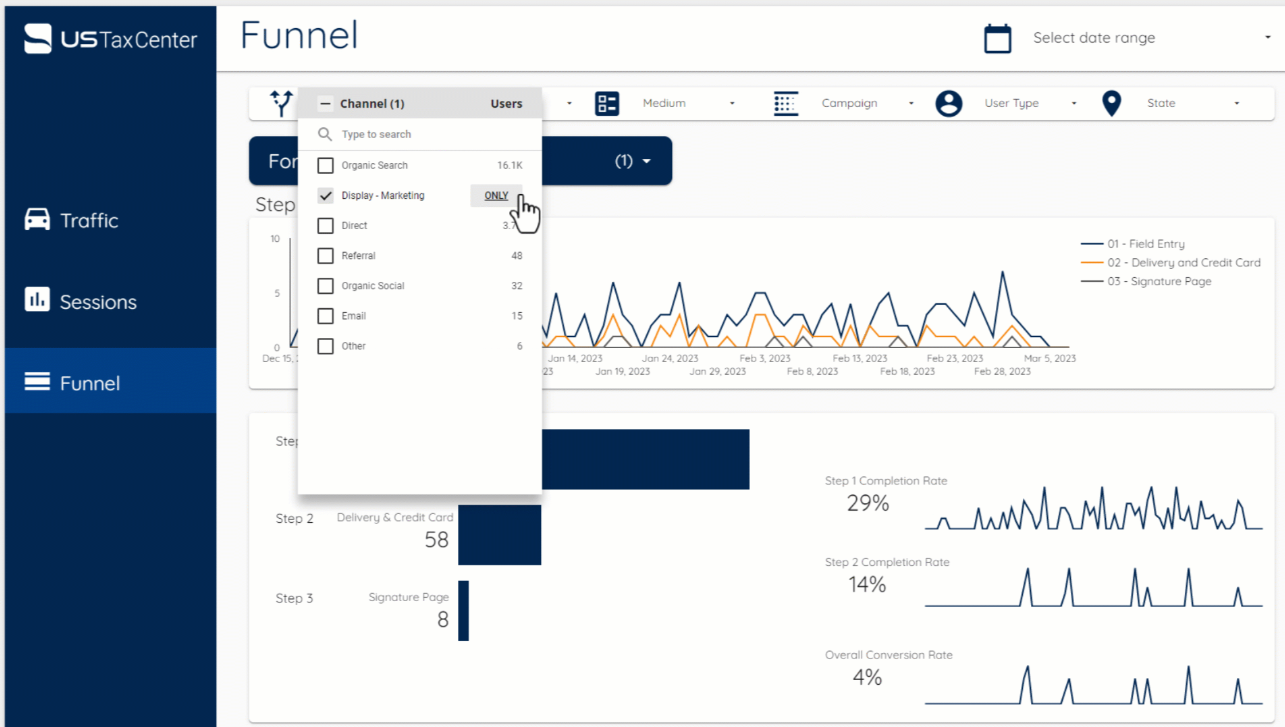The width and height of the screenshot is (1285, 727).
Task: Click the Traffic car icon in sidebar
Action: tap(37, 219)
